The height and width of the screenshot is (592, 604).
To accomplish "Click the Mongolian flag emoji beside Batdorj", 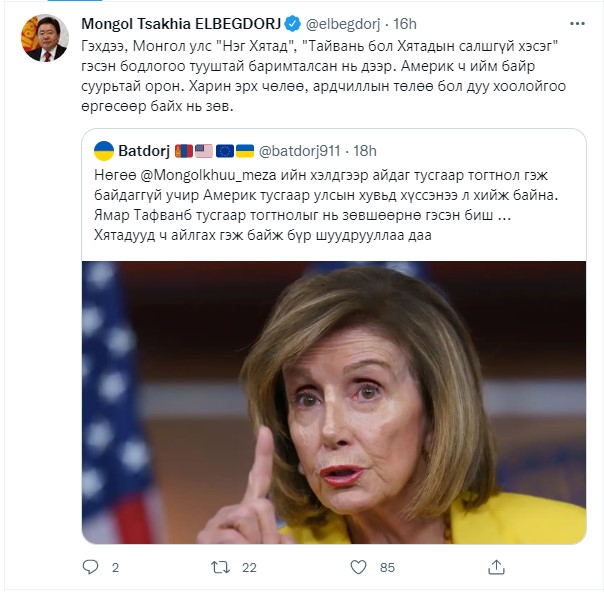I will (183, 151).
